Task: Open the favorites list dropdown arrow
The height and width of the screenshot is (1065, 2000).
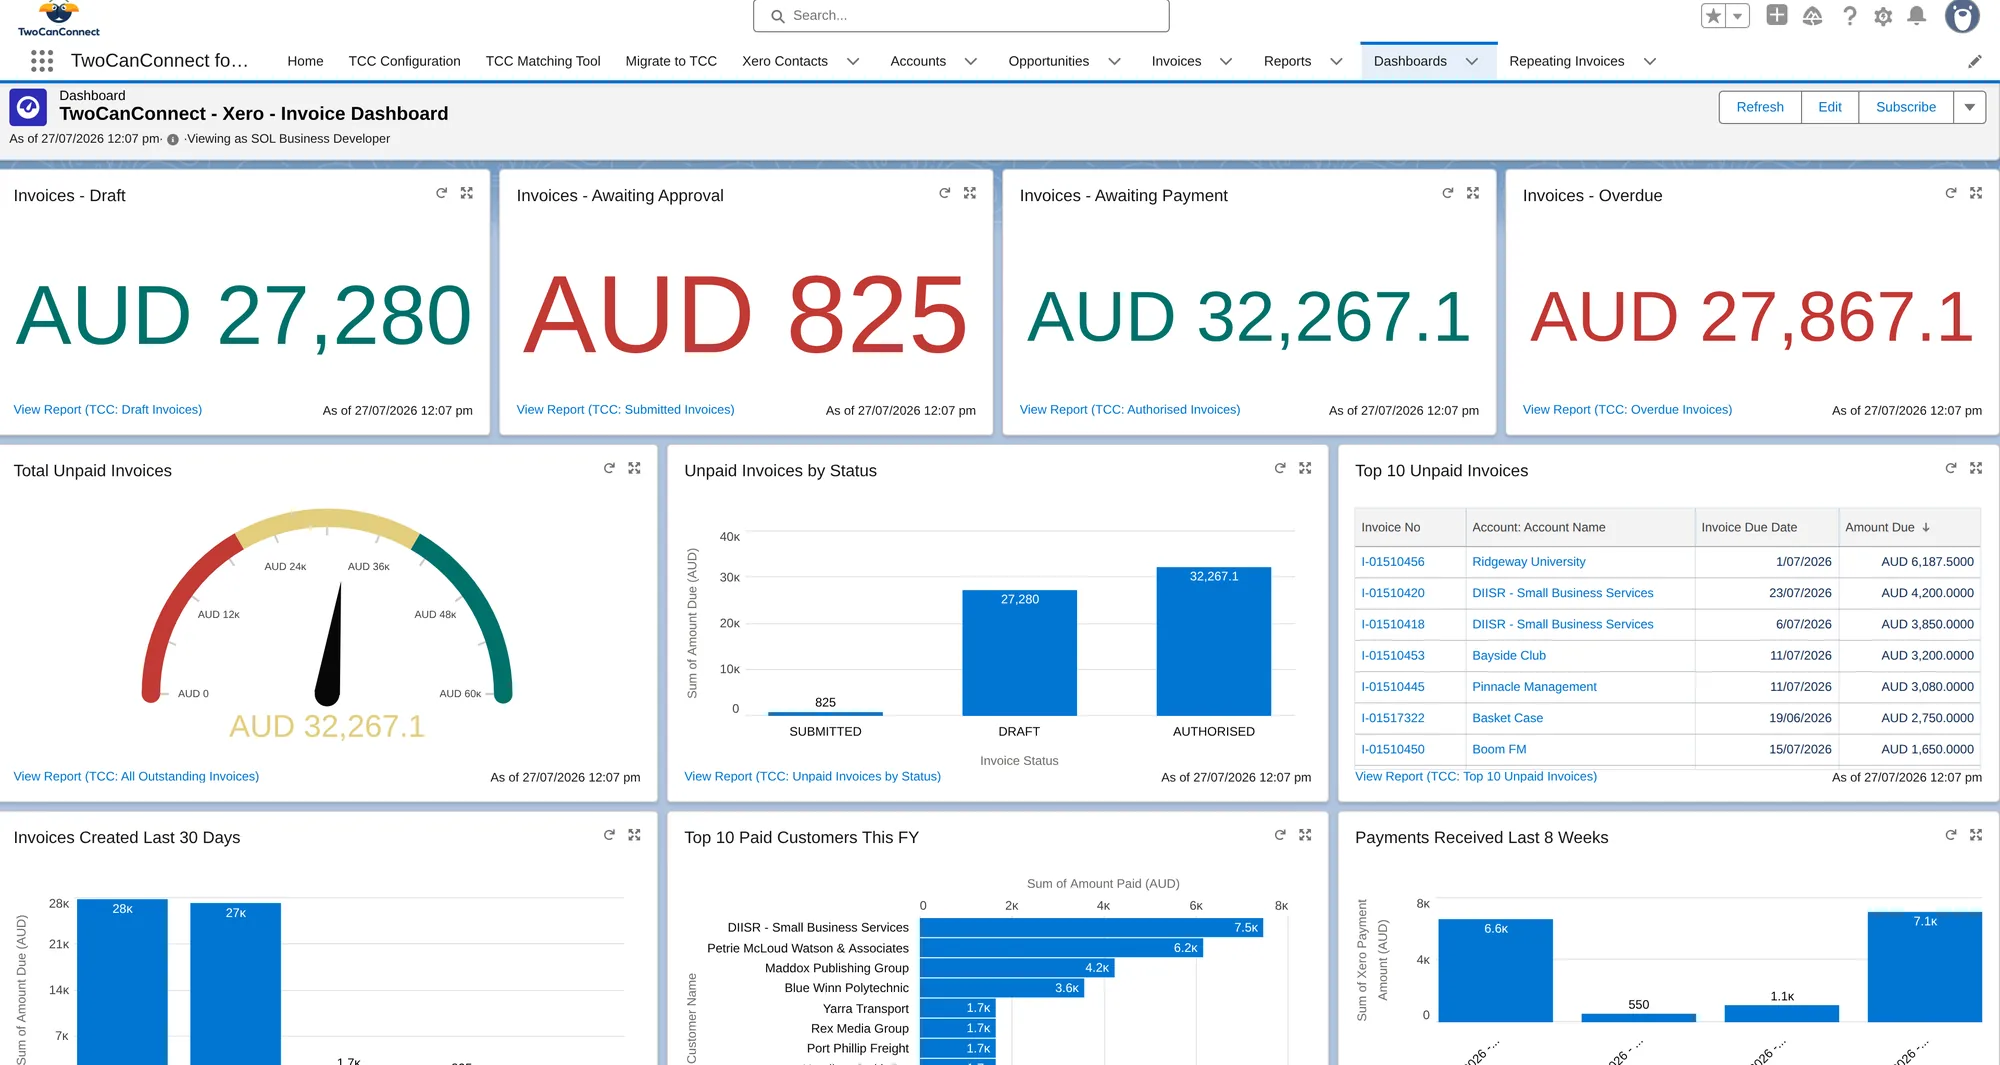Action: pyautogui.click(x=1738, y=16)
